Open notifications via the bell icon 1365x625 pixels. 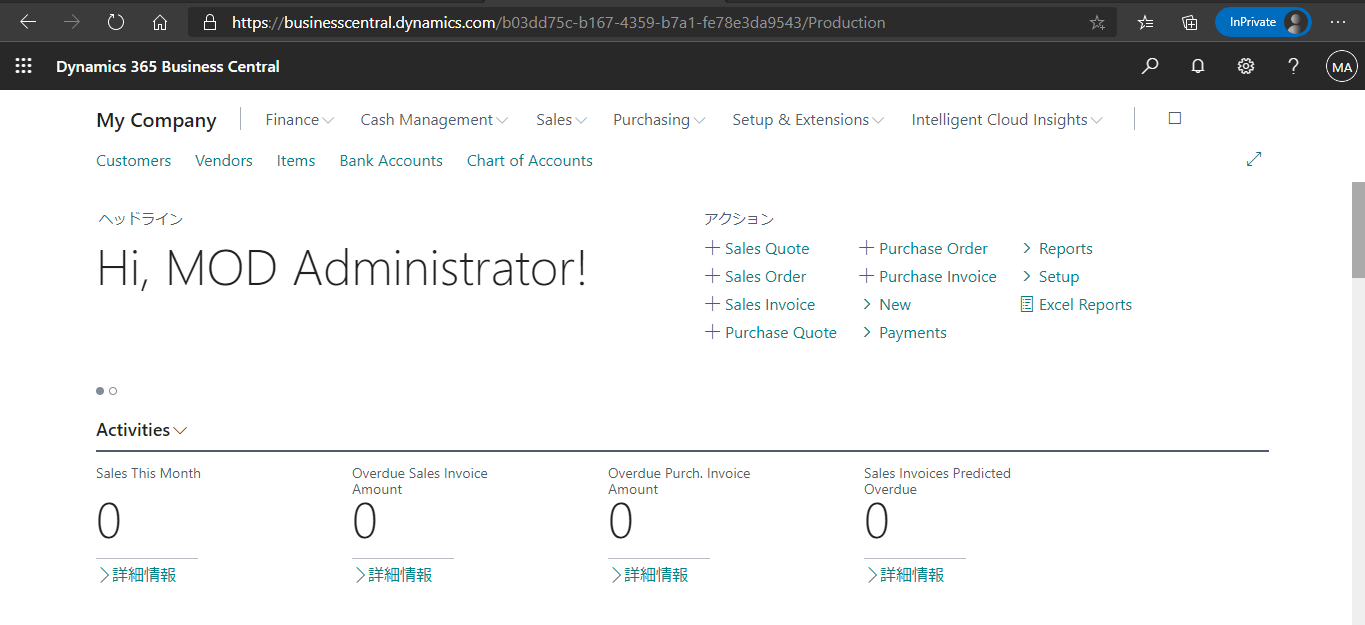[1197, 66]
